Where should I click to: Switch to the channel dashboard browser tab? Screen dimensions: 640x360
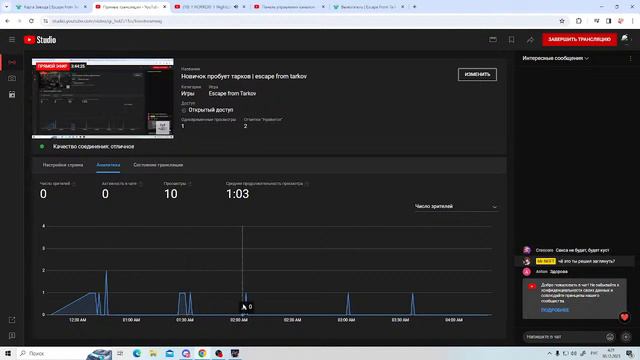point(289,7)
